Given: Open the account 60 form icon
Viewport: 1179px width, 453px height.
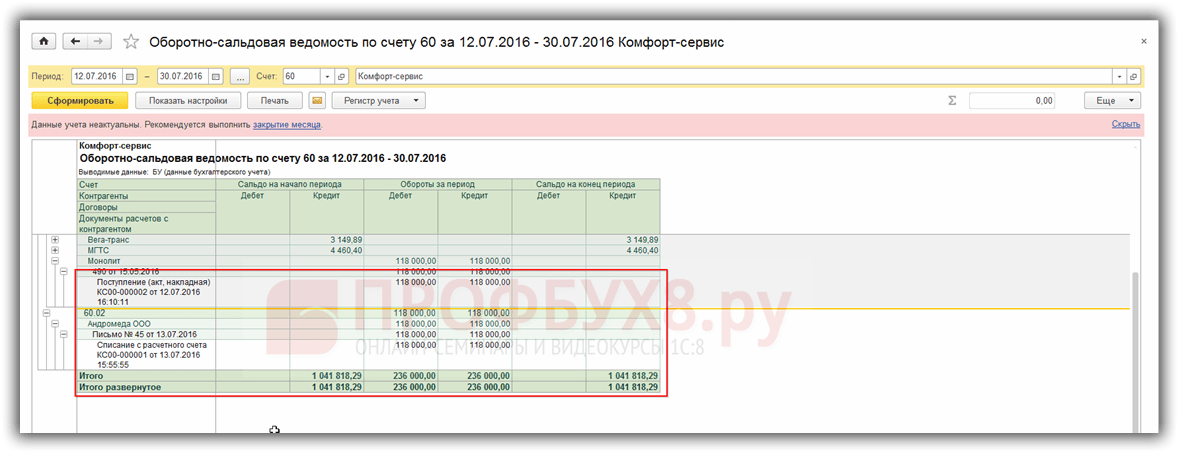Looking at the screenshot, I should click(x=341, y=77).
